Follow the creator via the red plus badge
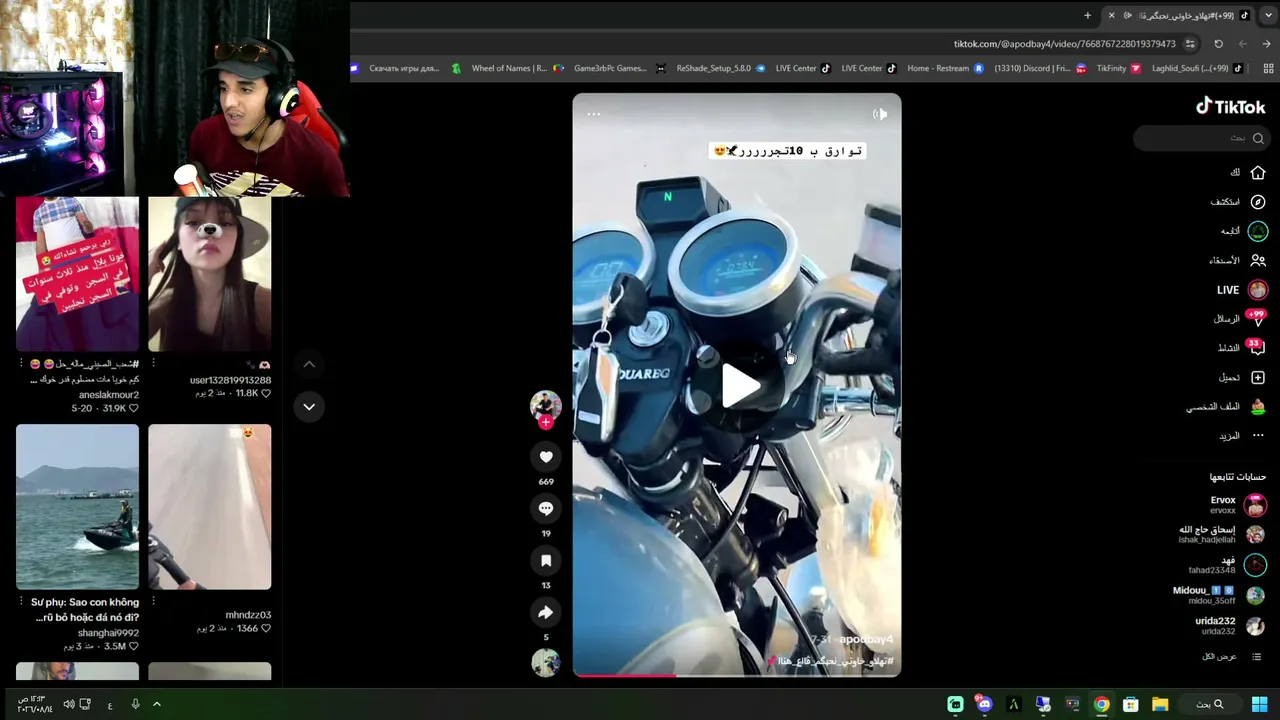1280x720 pixels. (546, 422)
